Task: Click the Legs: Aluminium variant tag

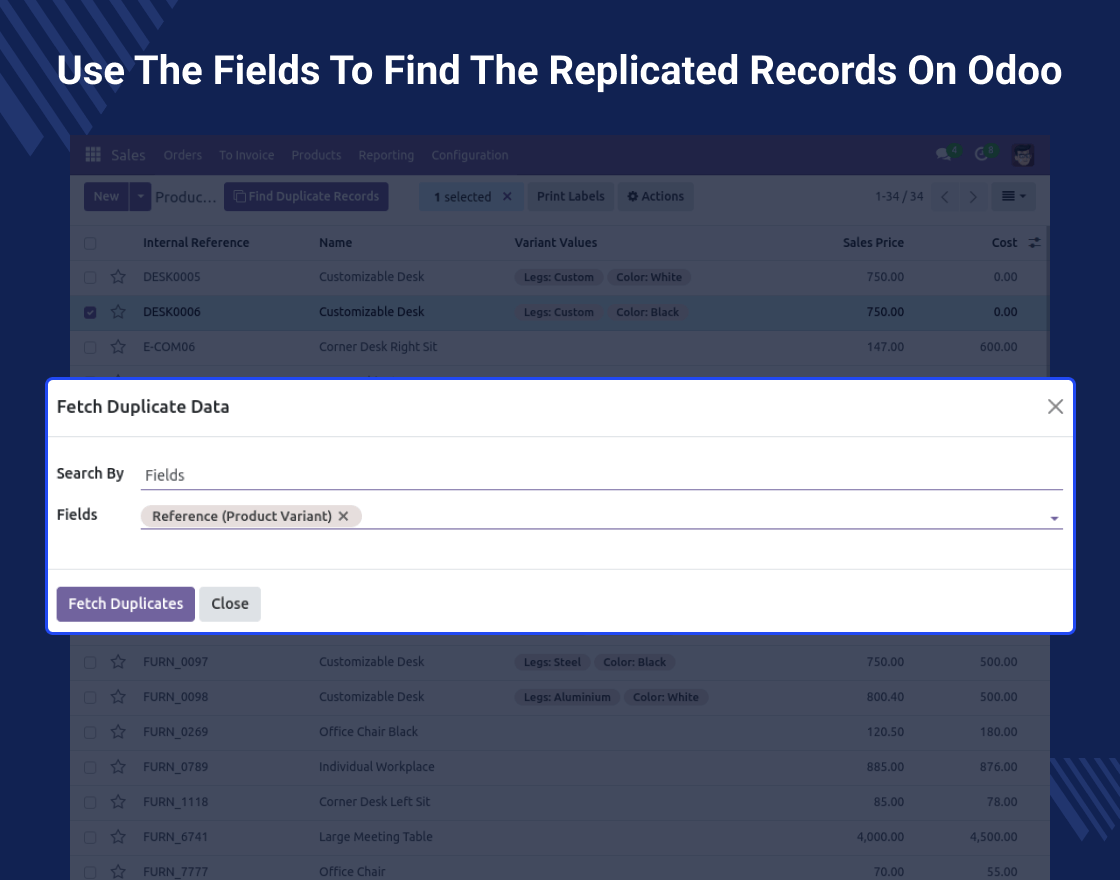Action: [567, 697]
